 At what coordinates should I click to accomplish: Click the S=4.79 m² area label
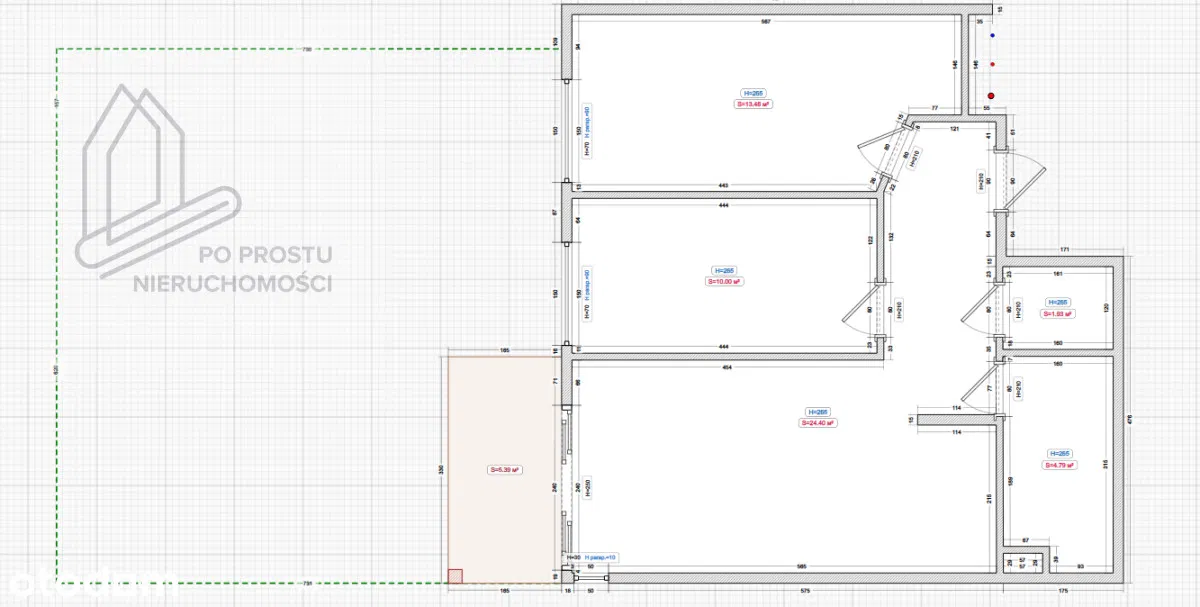(1059, 465)
